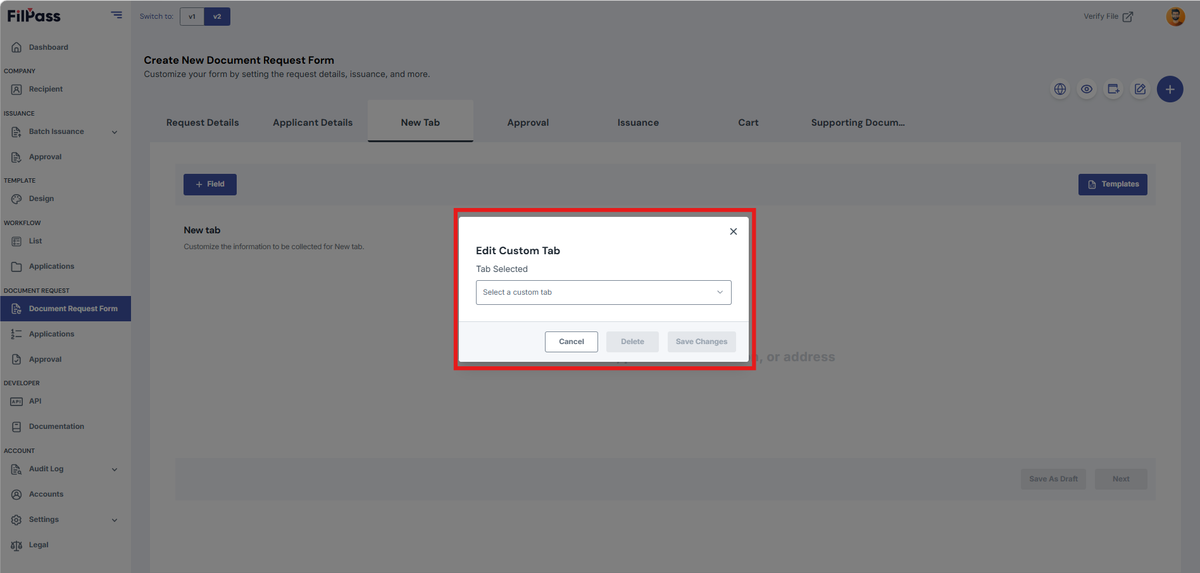Click the Delete button in dialog
Image resolution: width=1200 pixels, height=573 pixels.
[x=632, y=342]
